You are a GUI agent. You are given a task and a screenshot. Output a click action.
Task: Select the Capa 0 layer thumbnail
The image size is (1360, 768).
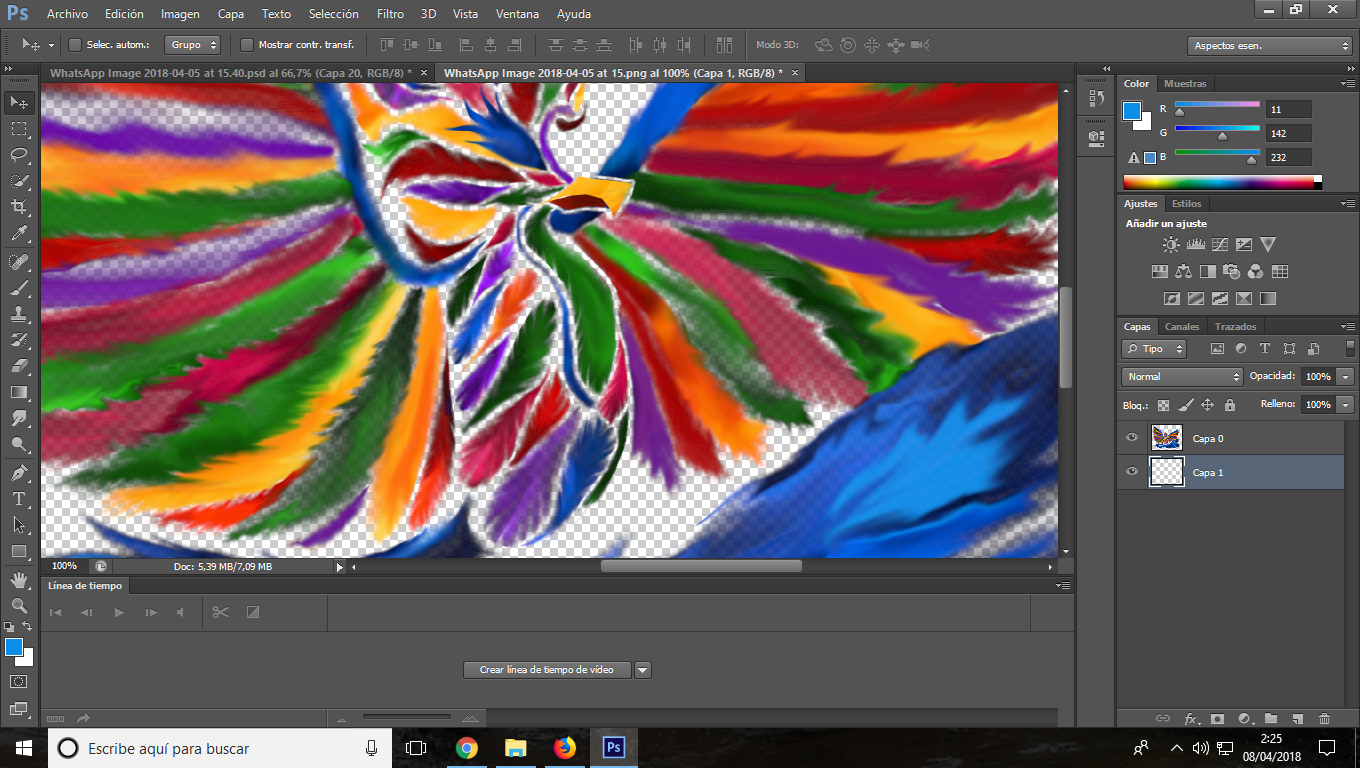(x=1167, y=438)
